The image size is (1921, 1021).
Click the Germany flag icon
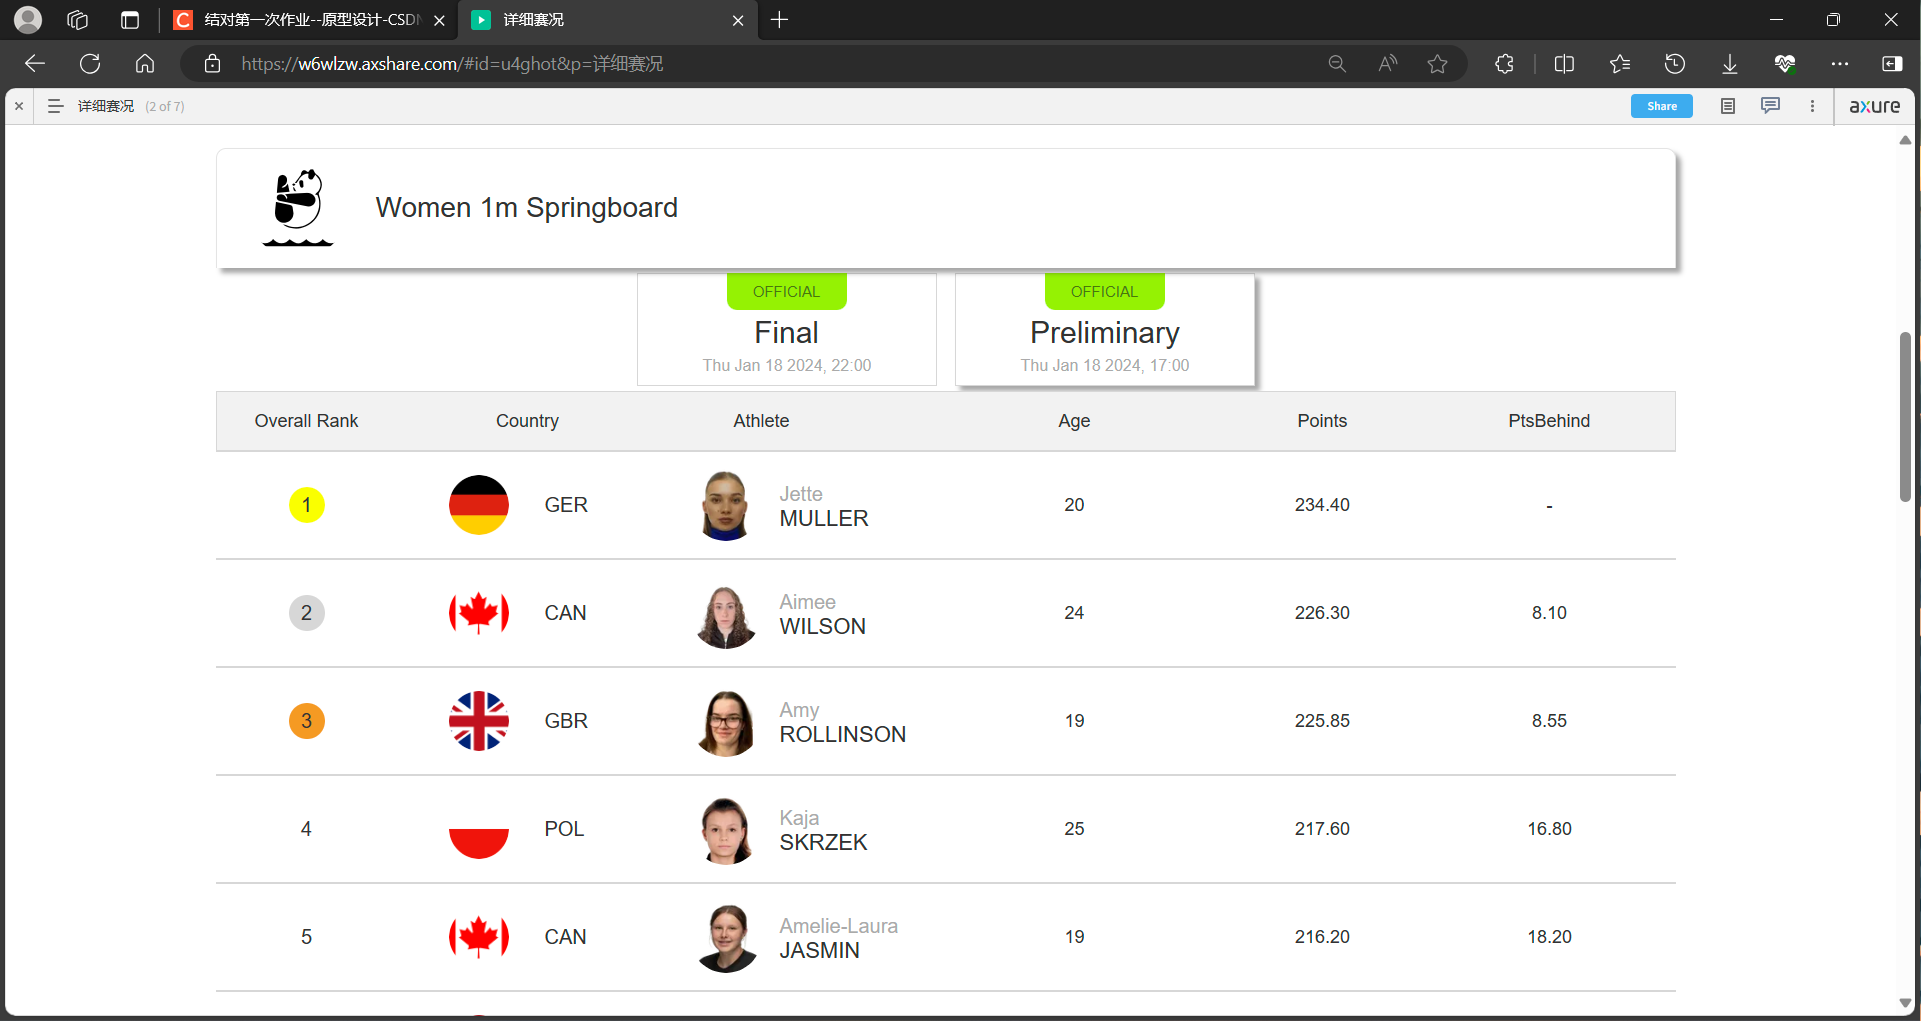[x=479, y=505]
